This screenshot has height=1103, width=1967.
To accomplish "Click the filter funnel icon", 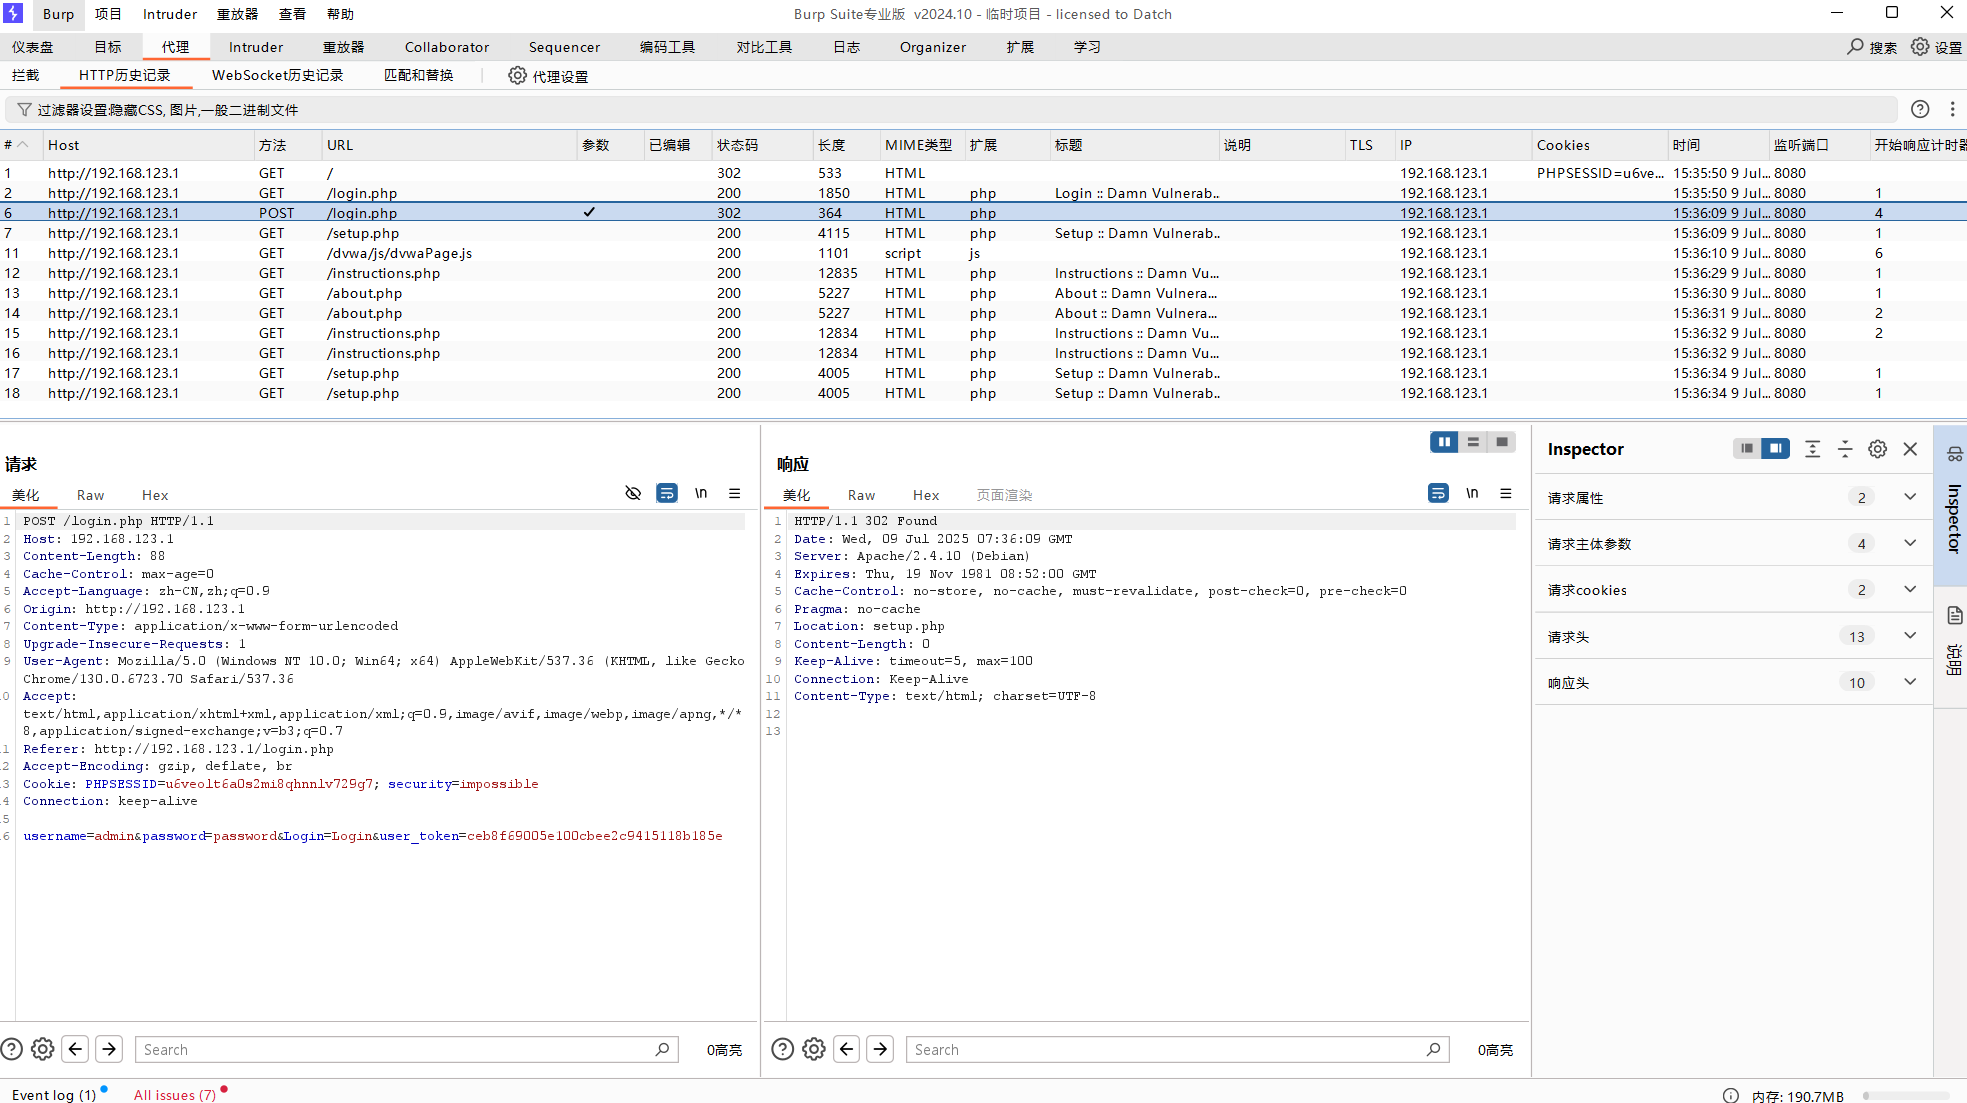I will (x=24, y=110).
